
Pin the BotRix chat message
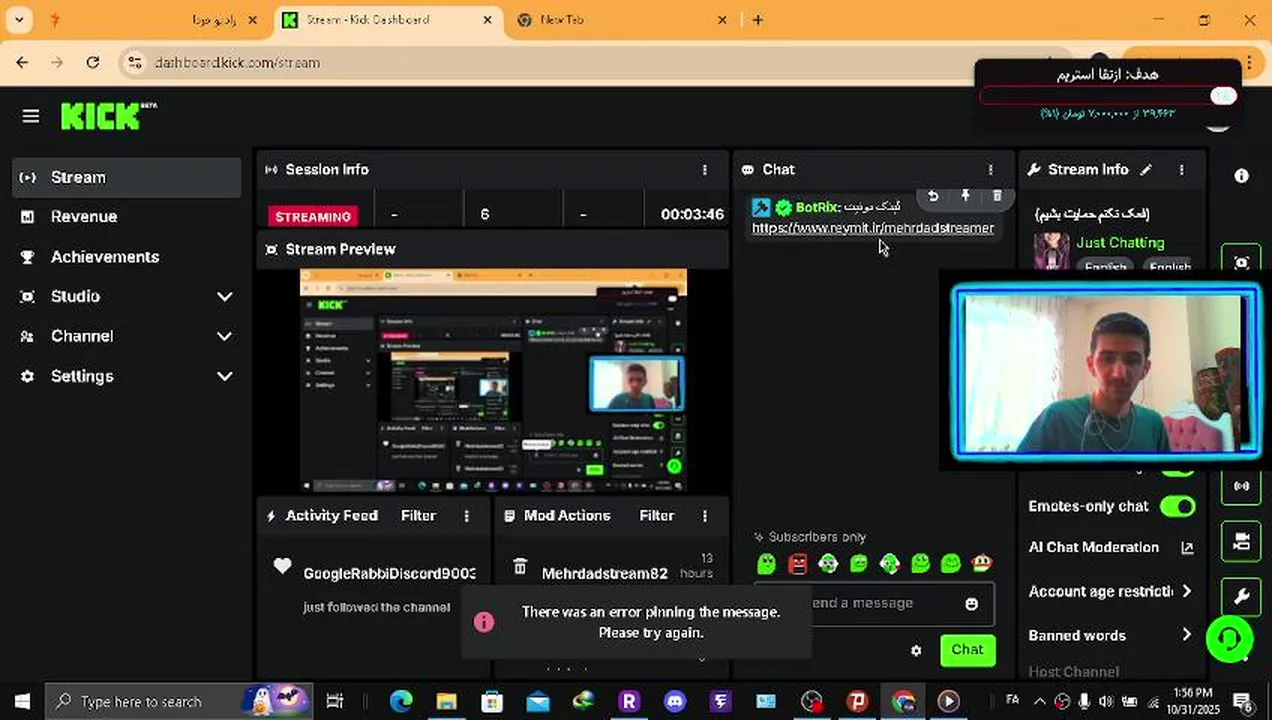(965, 196)
